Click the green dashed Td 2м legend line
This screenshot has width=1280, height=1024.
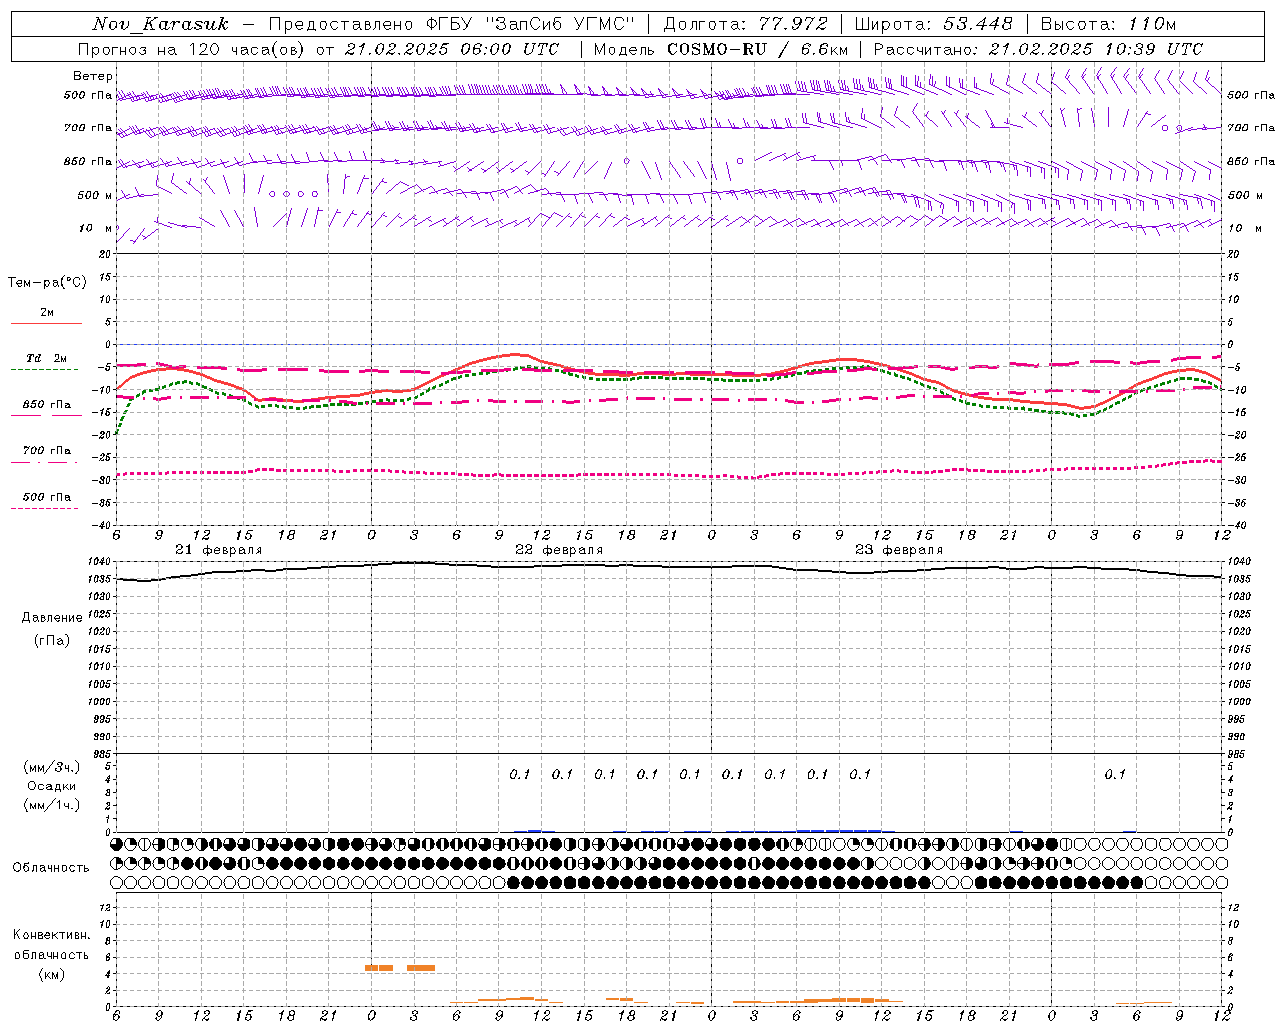(45, 369)
